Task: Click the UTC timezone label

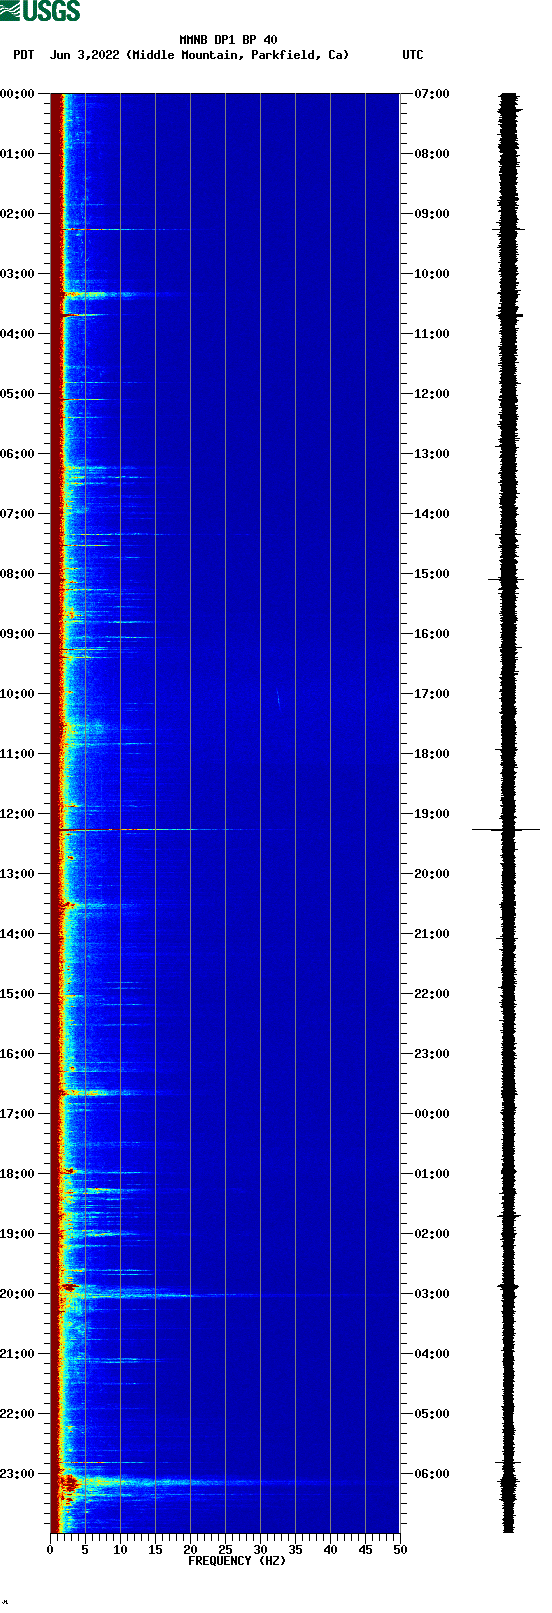Action: coord(413,55)
